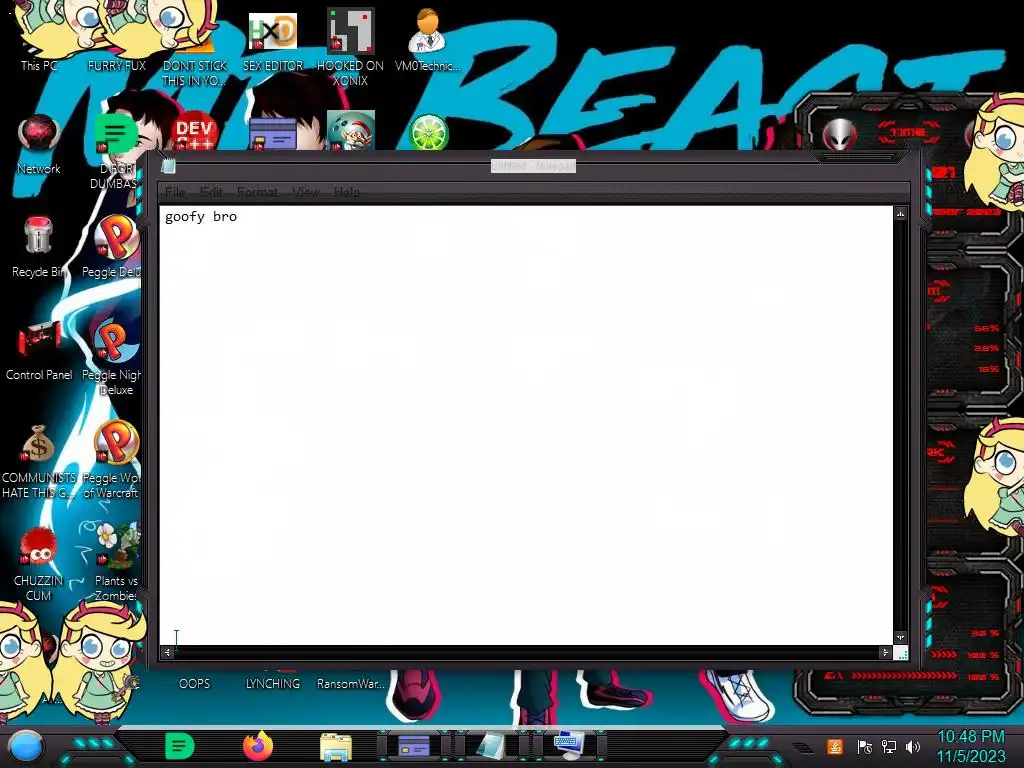Open the volume speaker tray icon
Viewport: 1024px width, 768px height.
click(913, 746)
